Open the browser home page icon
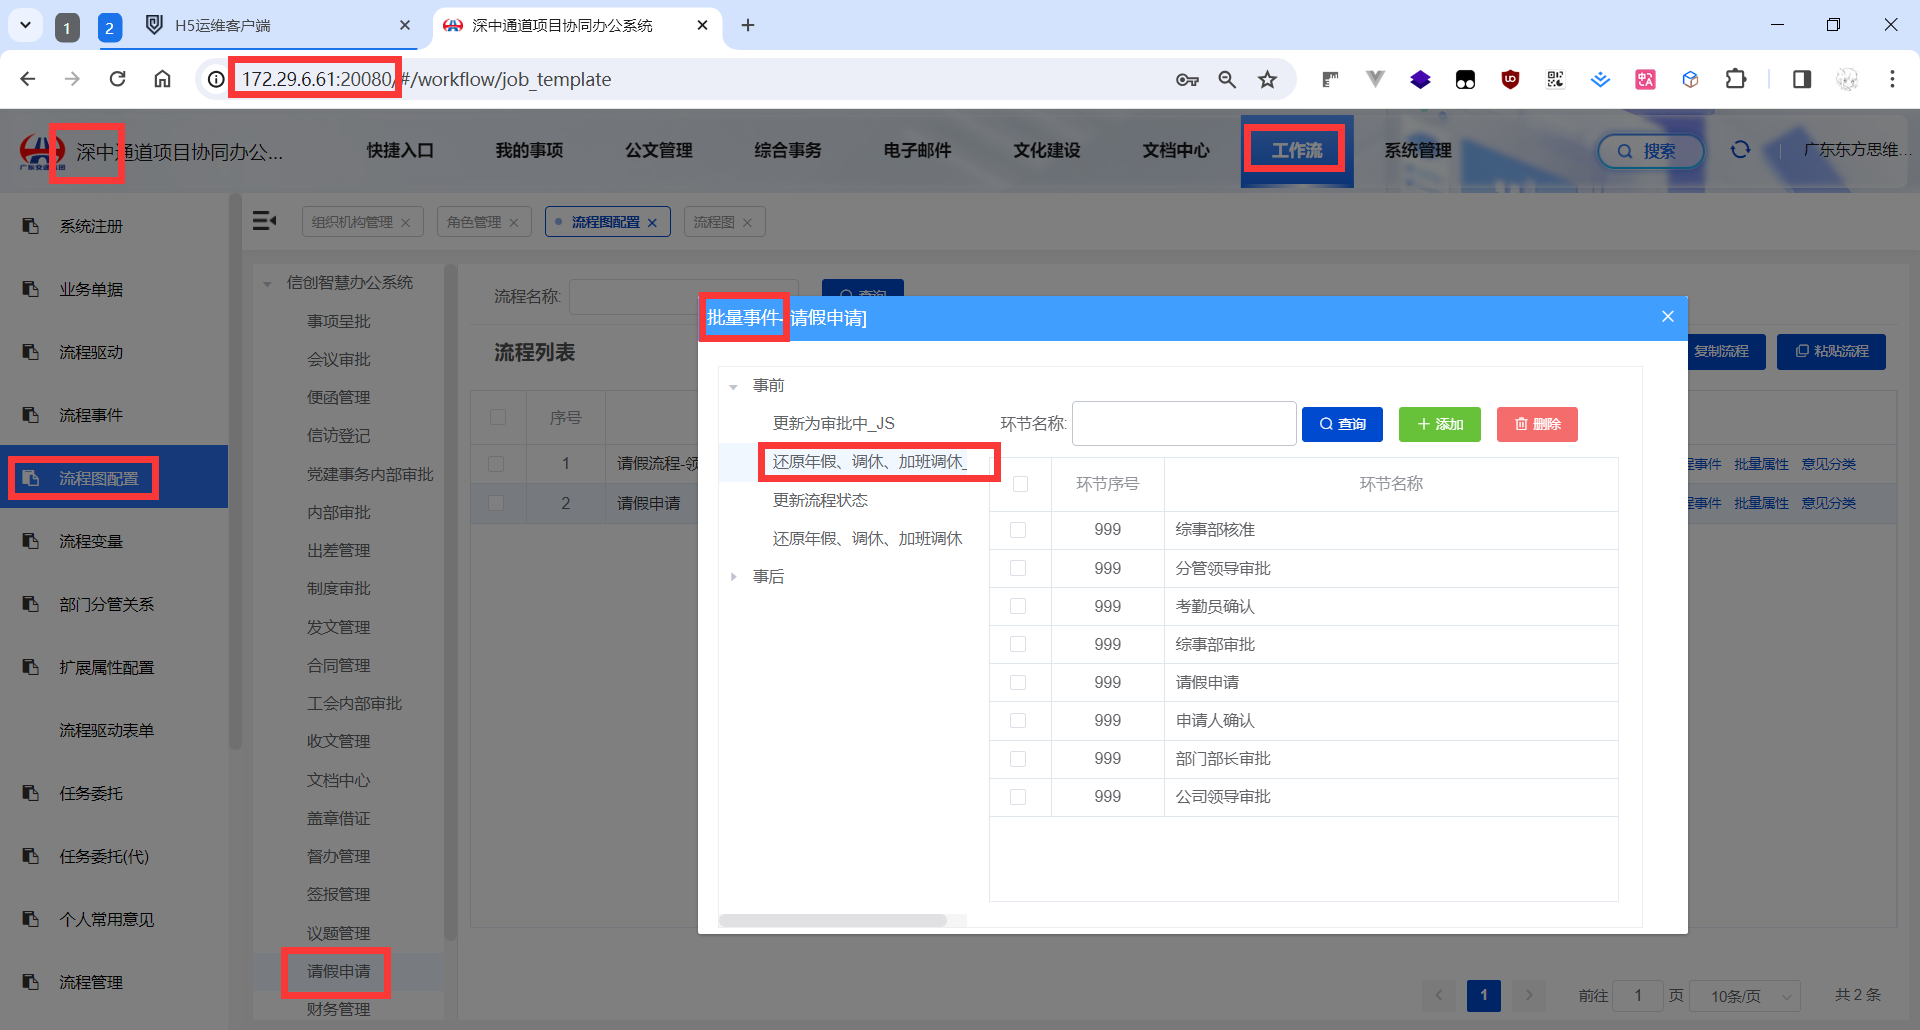This screenshot has height=1030, width=1920. click(162, 79)
